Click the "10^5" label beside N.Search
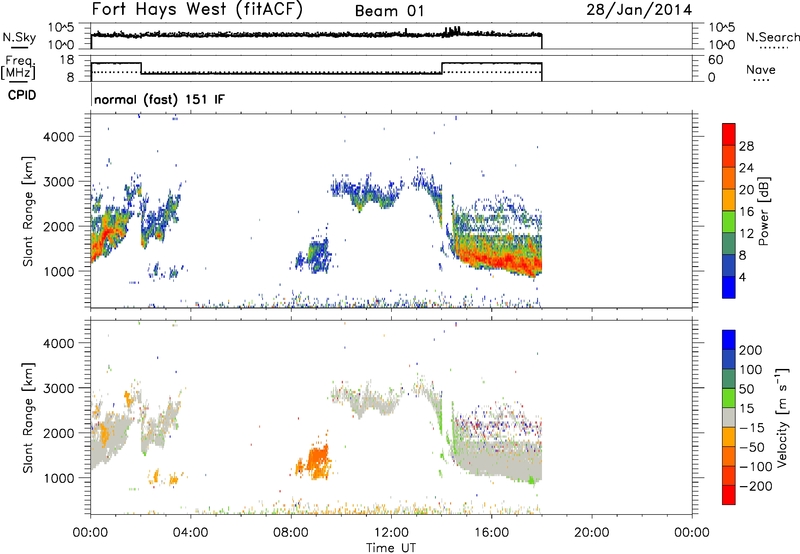This screenshot has width=800, height=554. point(722,27)
